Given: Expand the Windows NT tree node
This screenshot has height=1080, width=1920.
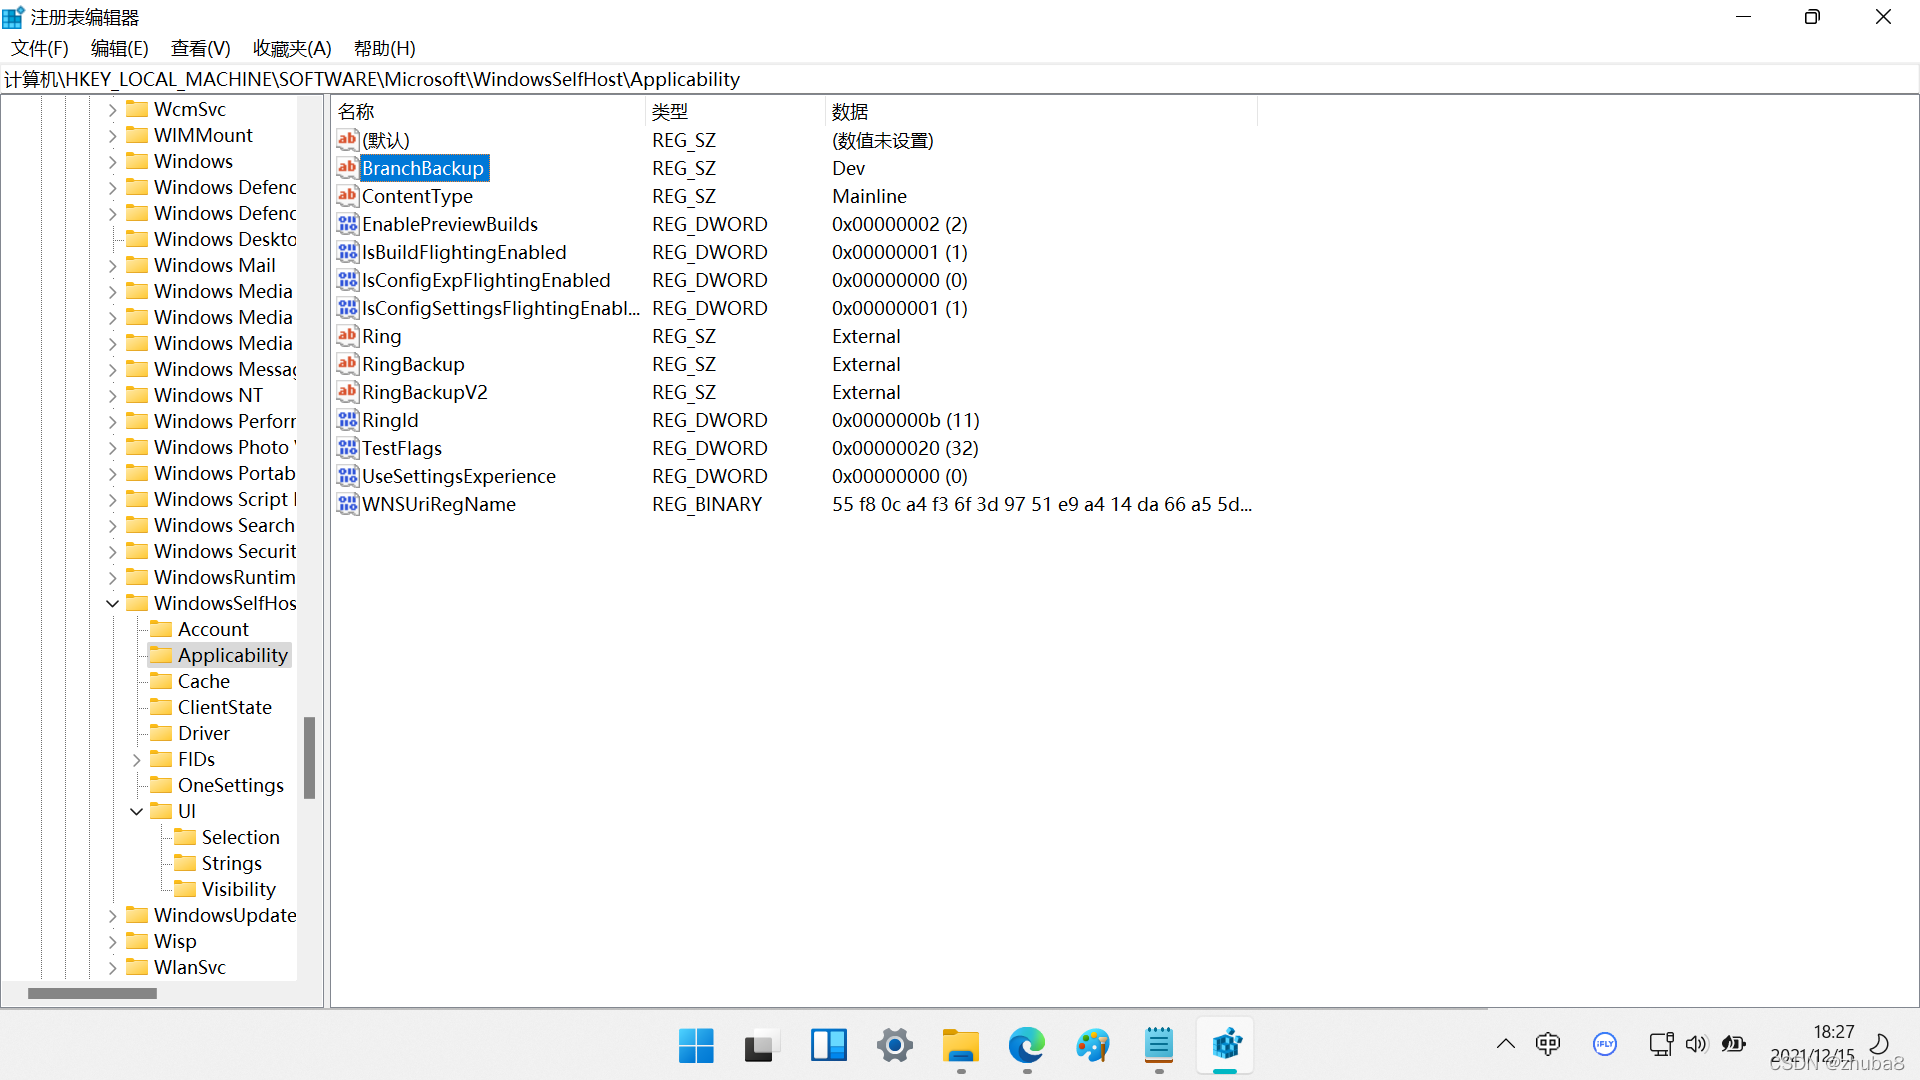Looking at the screenshot, I should [112, 395].
